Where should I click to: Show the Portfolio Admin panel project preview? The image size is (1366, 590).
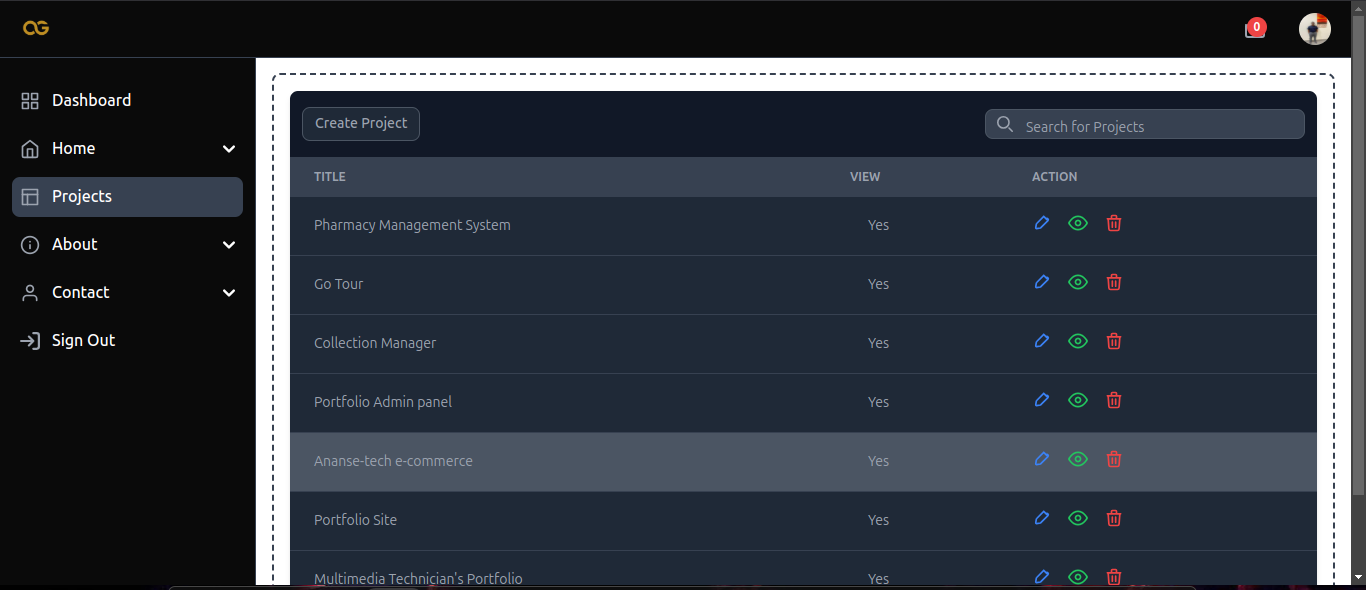1078,400
